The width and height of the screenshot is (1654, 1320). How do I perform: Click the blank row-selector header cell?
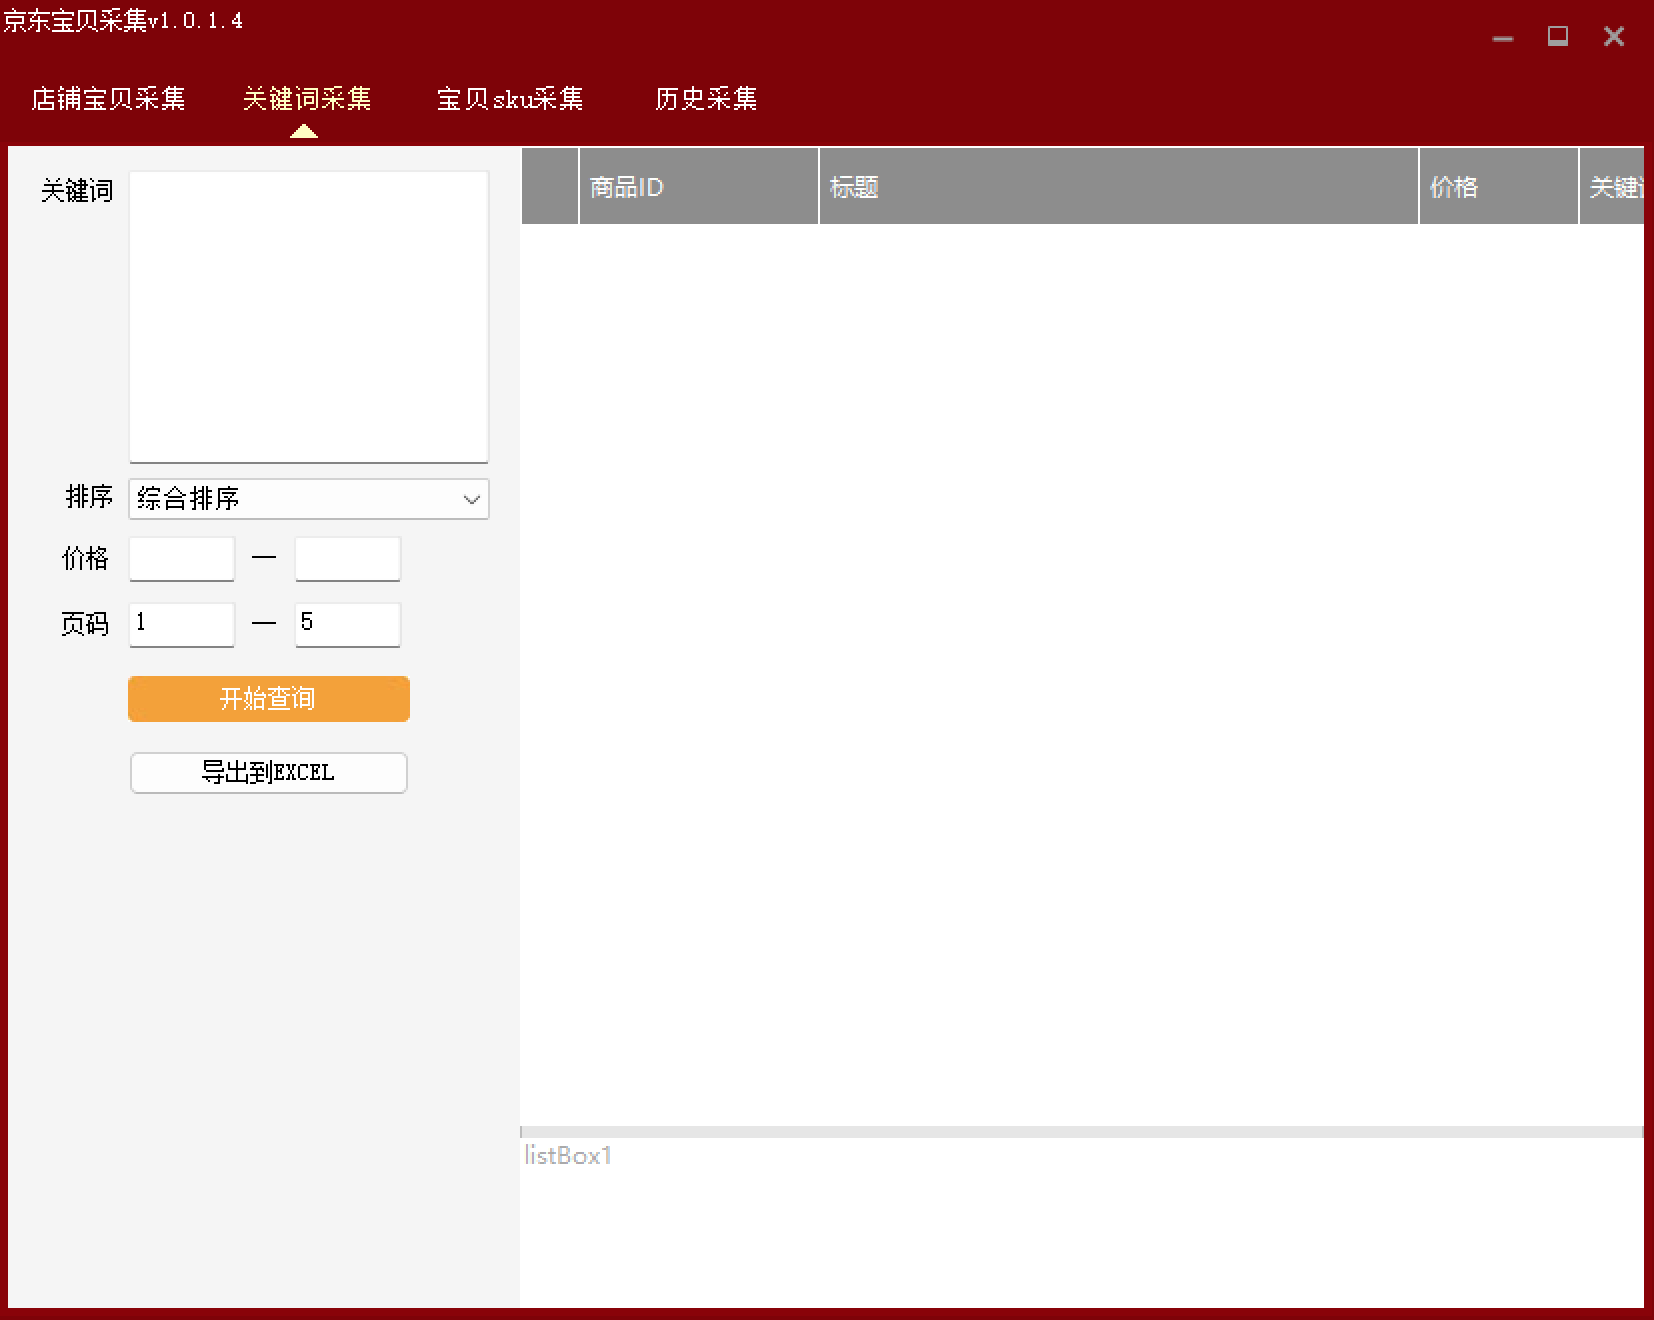click(550, 186)
